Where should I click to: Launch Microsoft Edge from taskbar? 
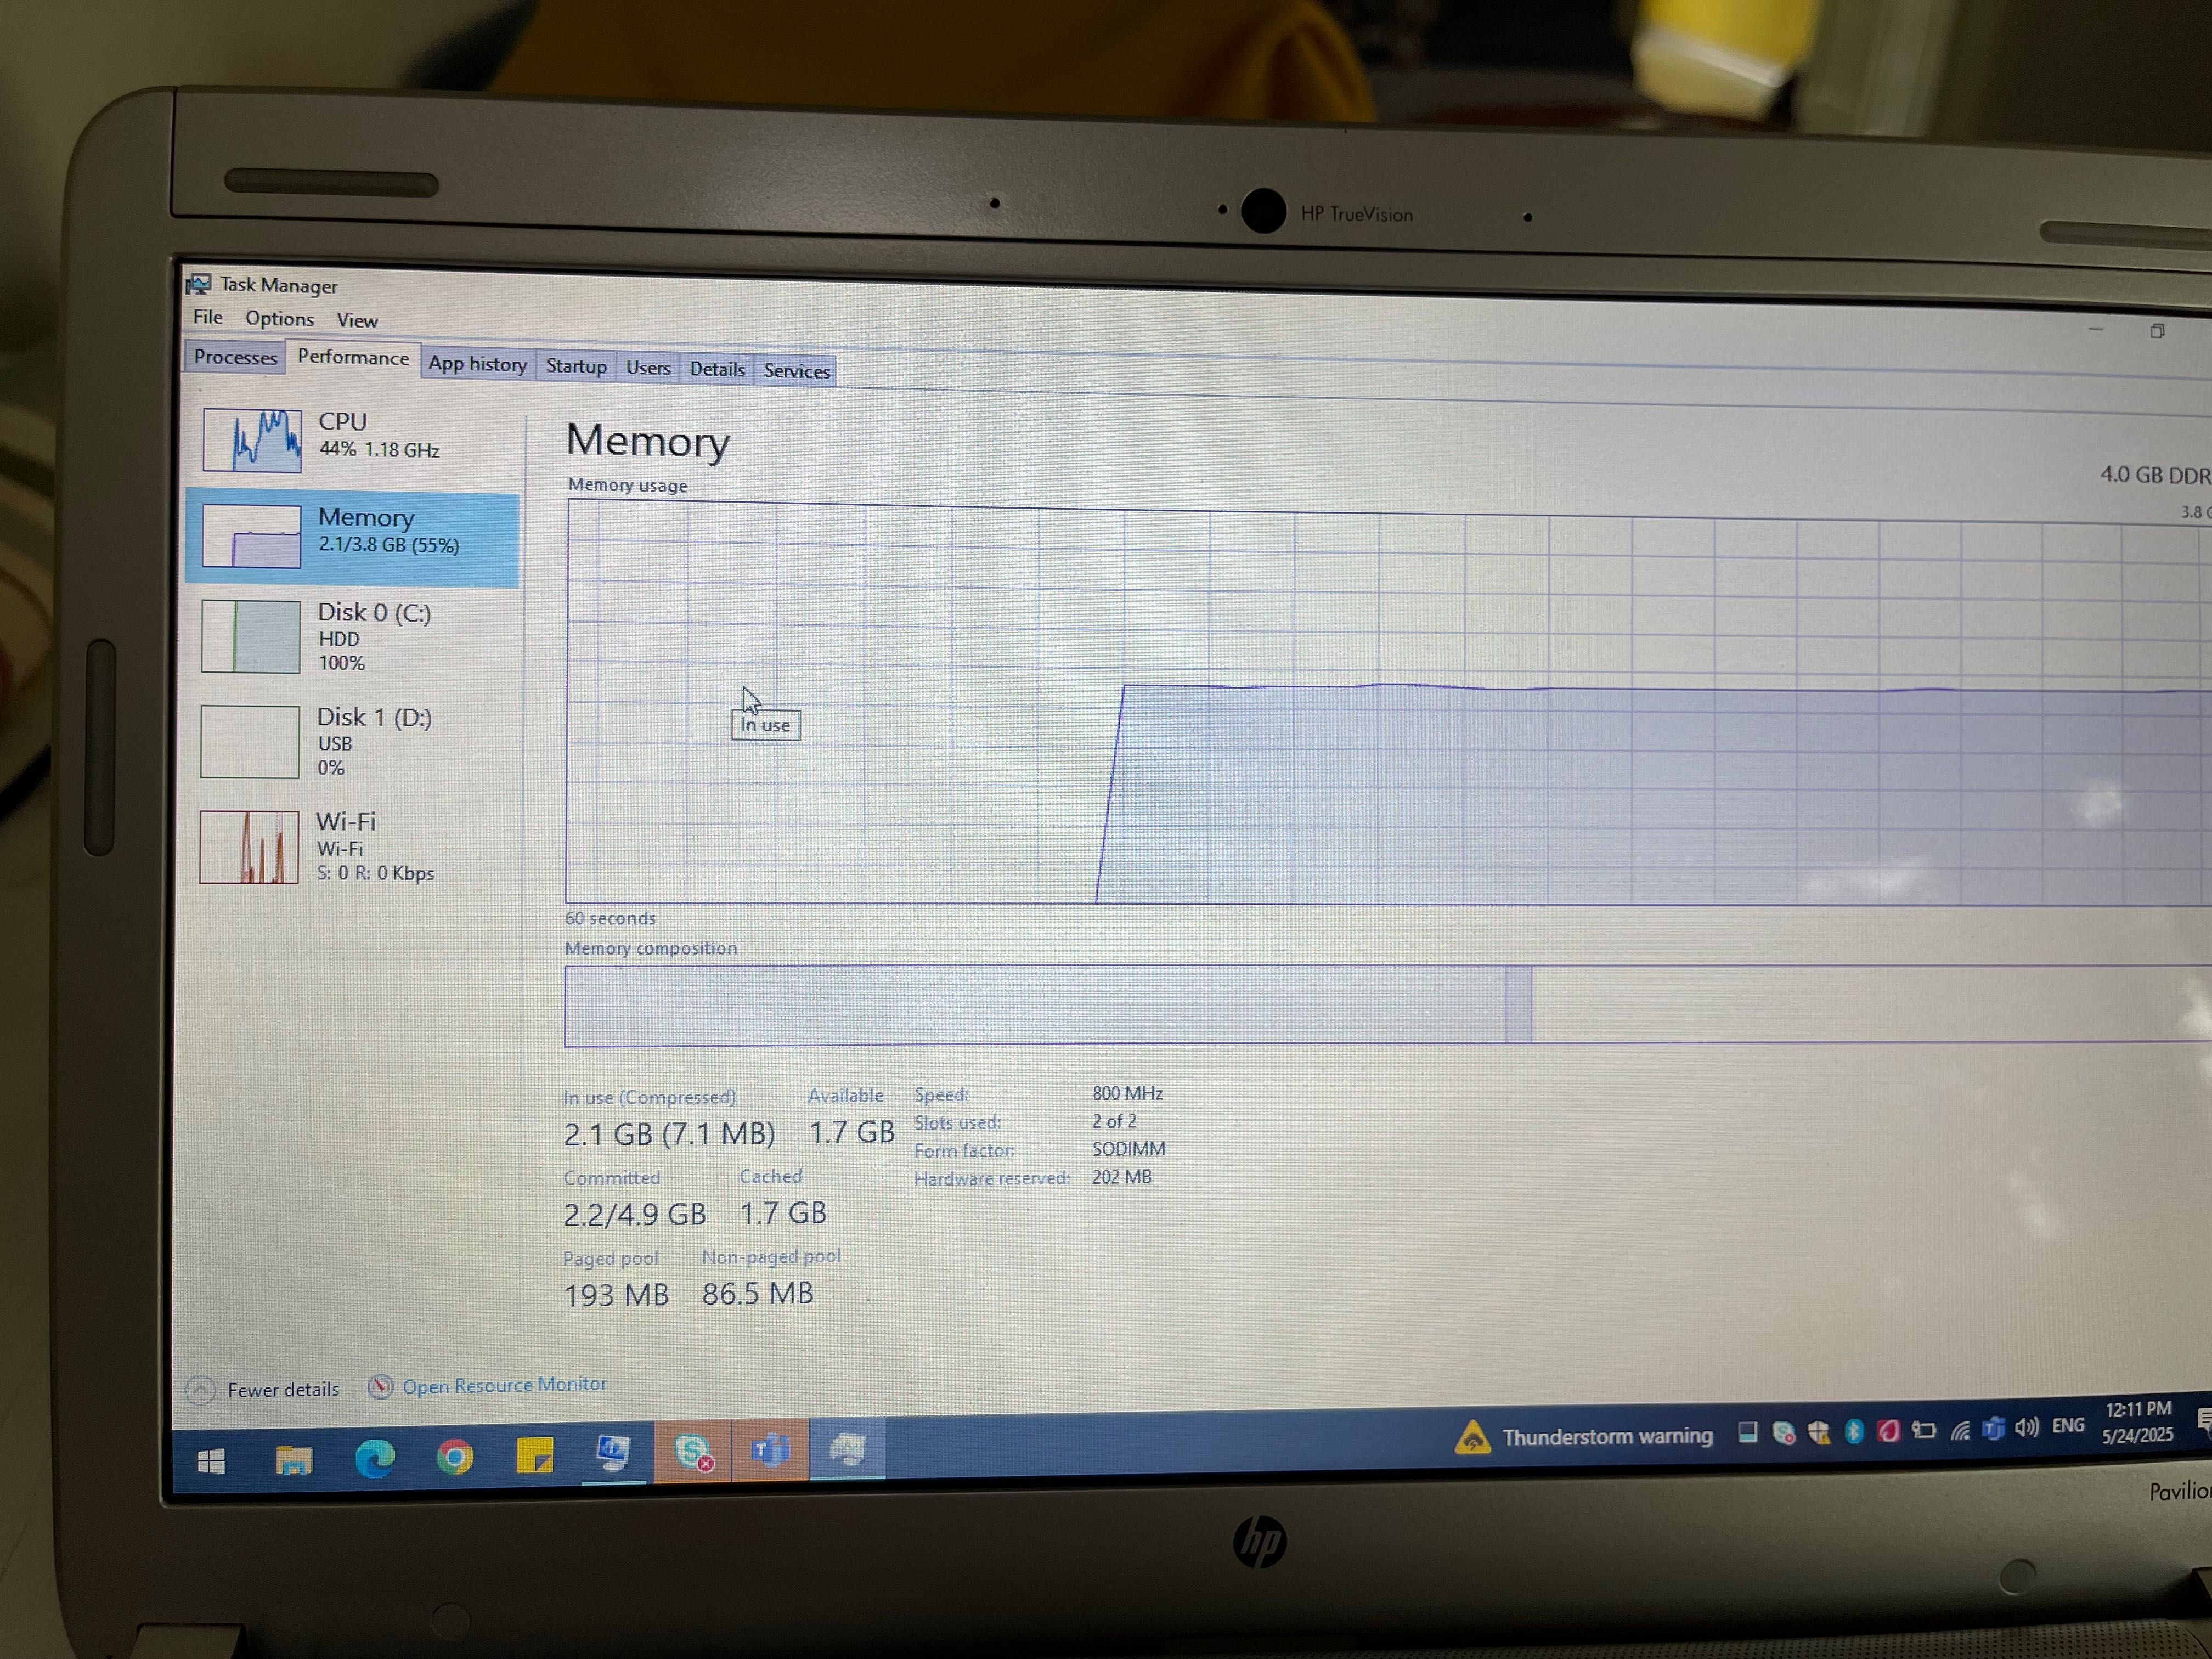[375, 1459]
